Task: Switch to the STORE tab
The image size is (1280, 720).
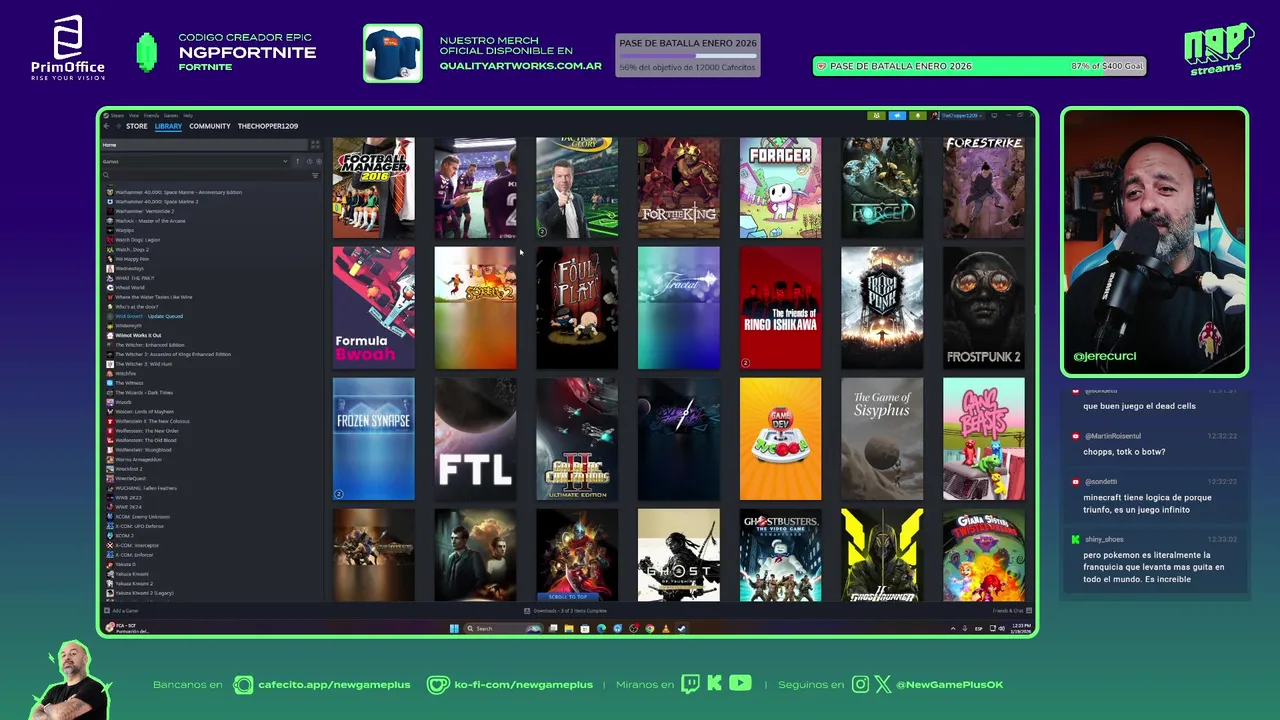Action: [137, 126]
